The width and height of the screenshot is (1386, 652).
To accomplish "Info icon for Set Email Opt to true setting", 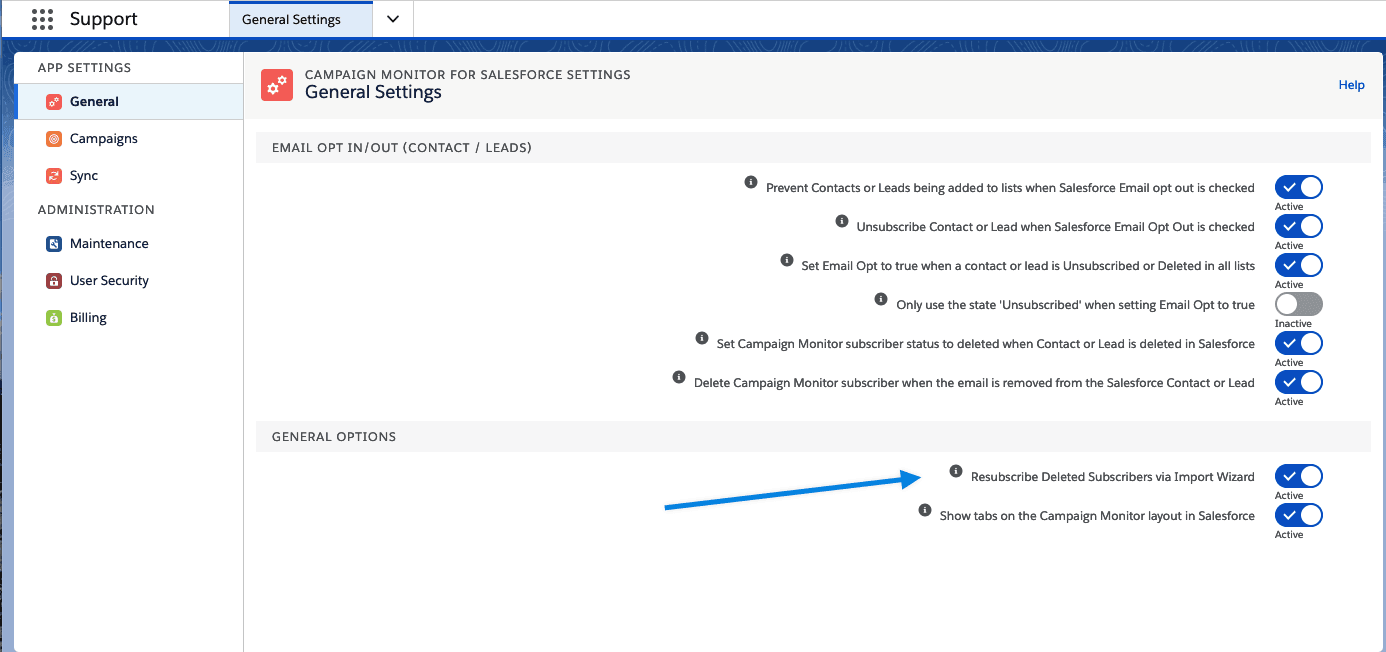I will click(786, 260).
